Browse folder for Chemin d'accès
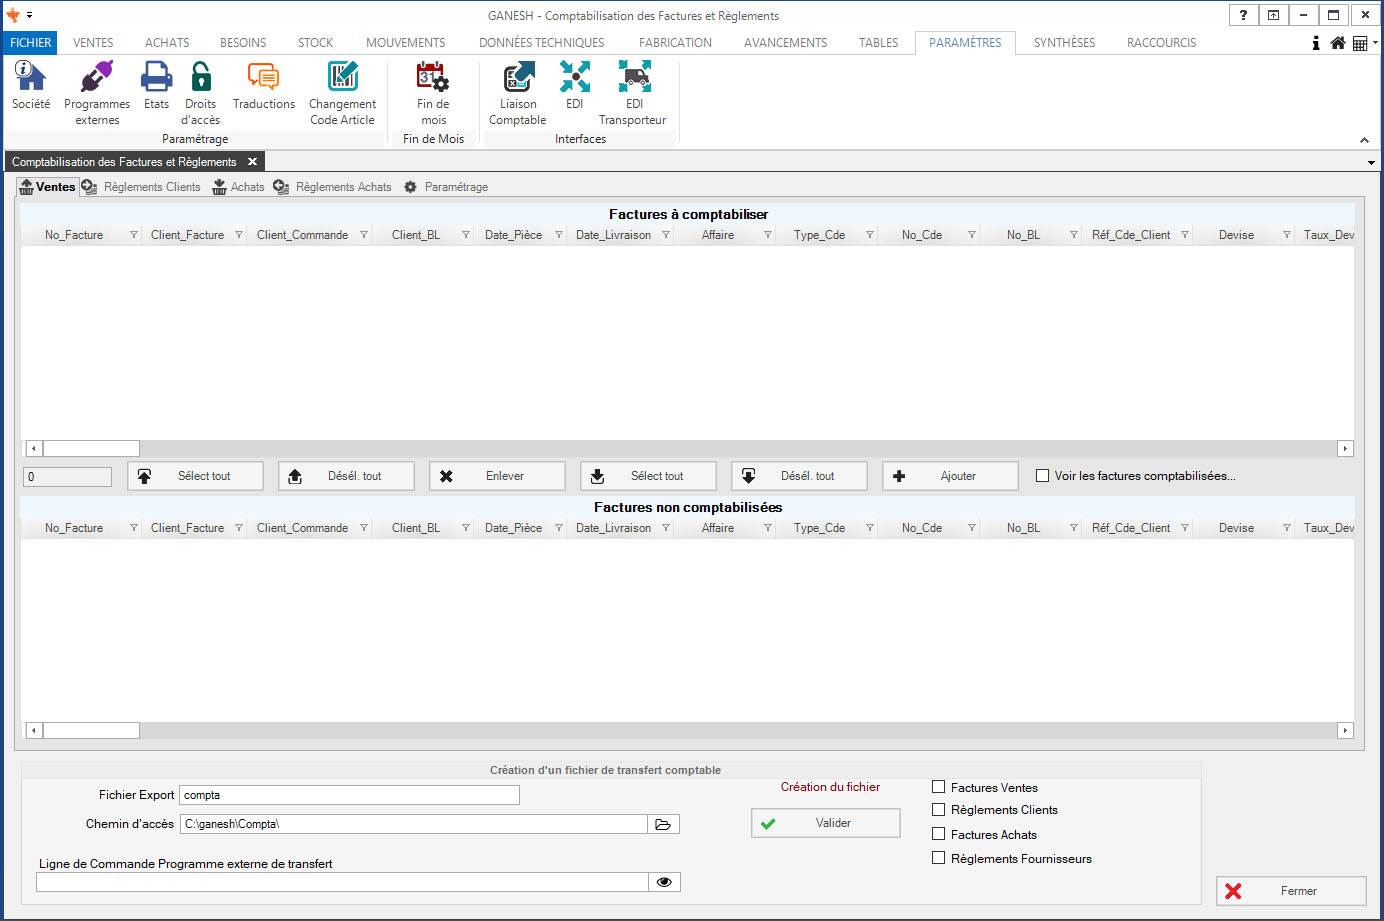This screenshot has width=1384, height=921. pos(663,824)
